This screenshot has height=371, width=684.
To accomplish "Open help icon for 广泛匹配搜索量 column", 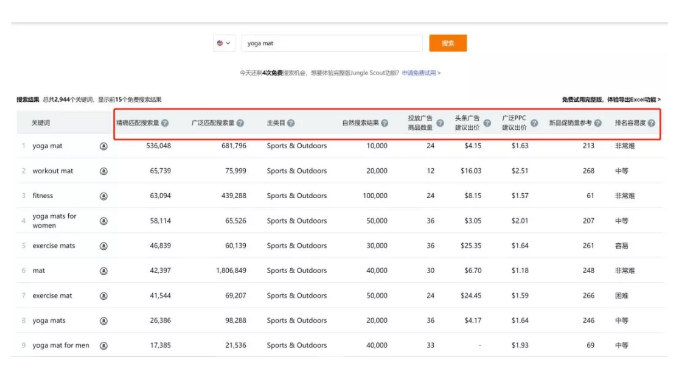I will (240, 123).
